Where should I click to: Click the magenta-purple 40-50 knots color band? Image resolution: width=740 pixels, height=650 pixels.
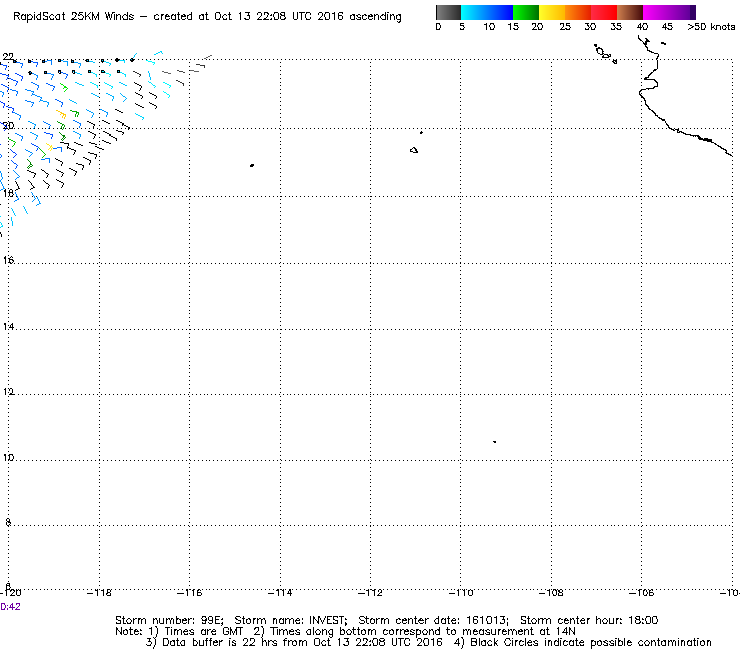click(669, 12)
